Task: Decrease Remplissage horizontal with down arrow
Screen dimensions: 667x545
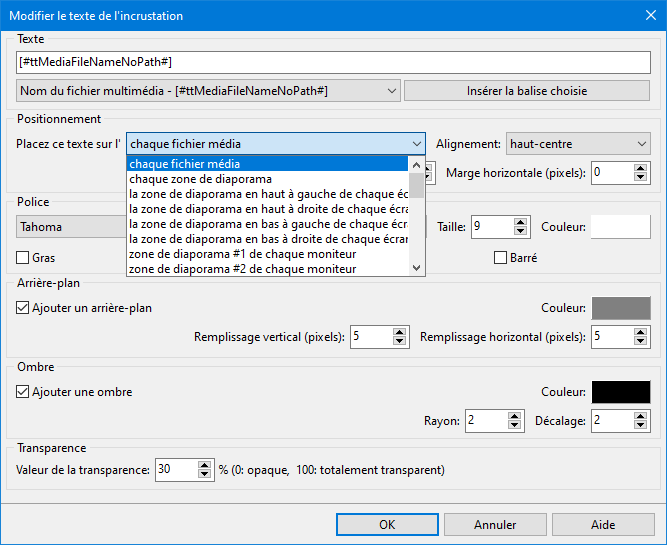Action: [640, 341]
